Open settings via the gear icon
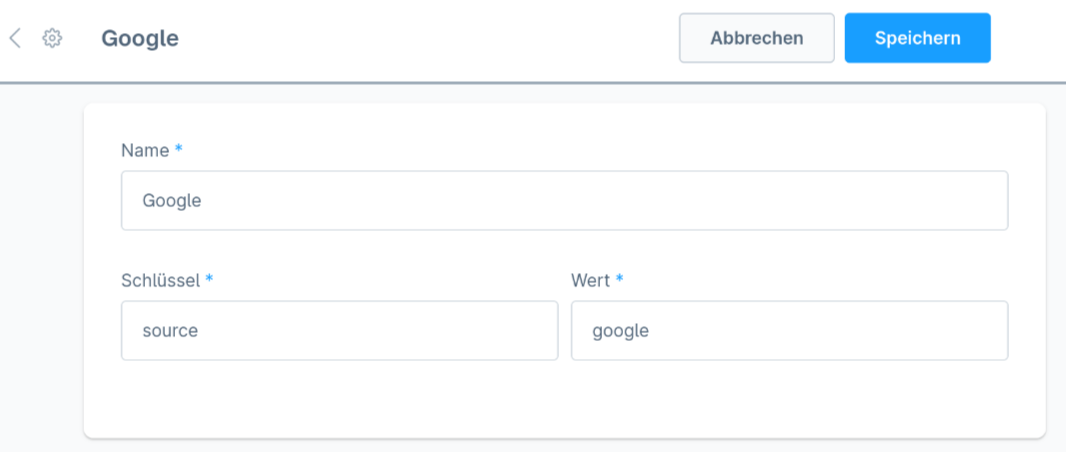The image size is (1066, 452). coord(52,38)
